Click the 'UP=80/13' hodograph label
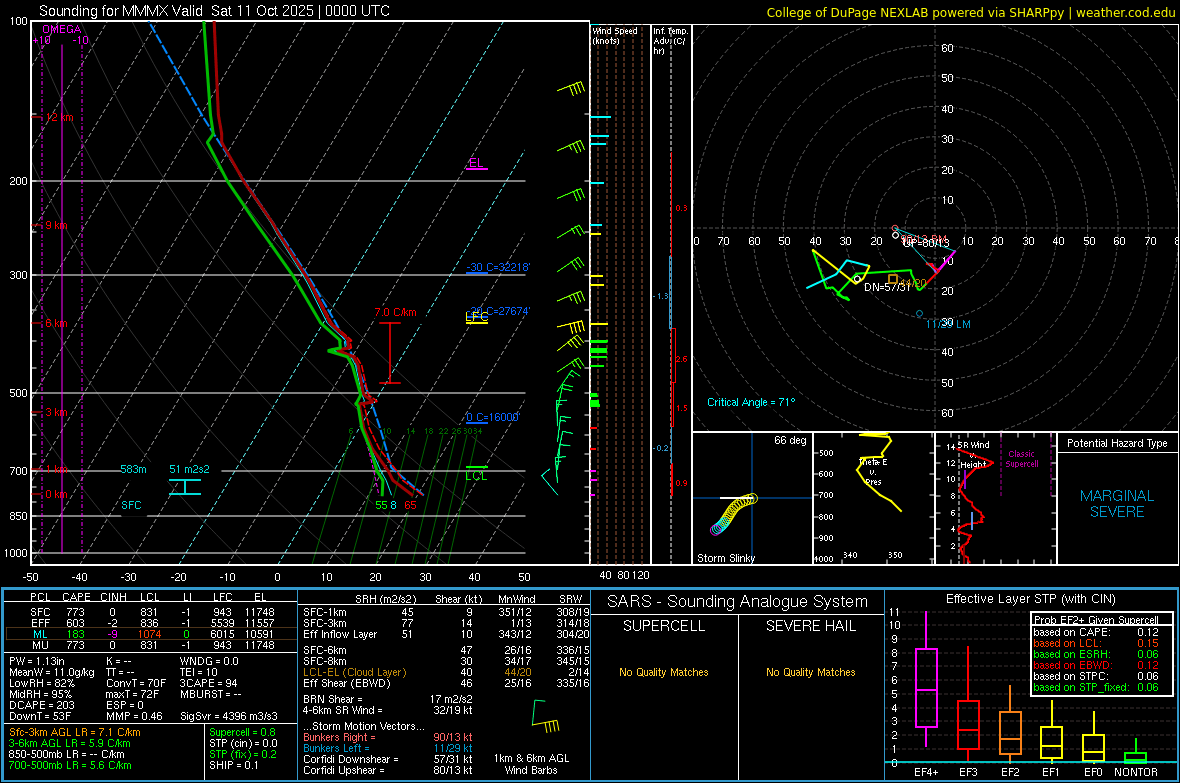 pos(926,243)
